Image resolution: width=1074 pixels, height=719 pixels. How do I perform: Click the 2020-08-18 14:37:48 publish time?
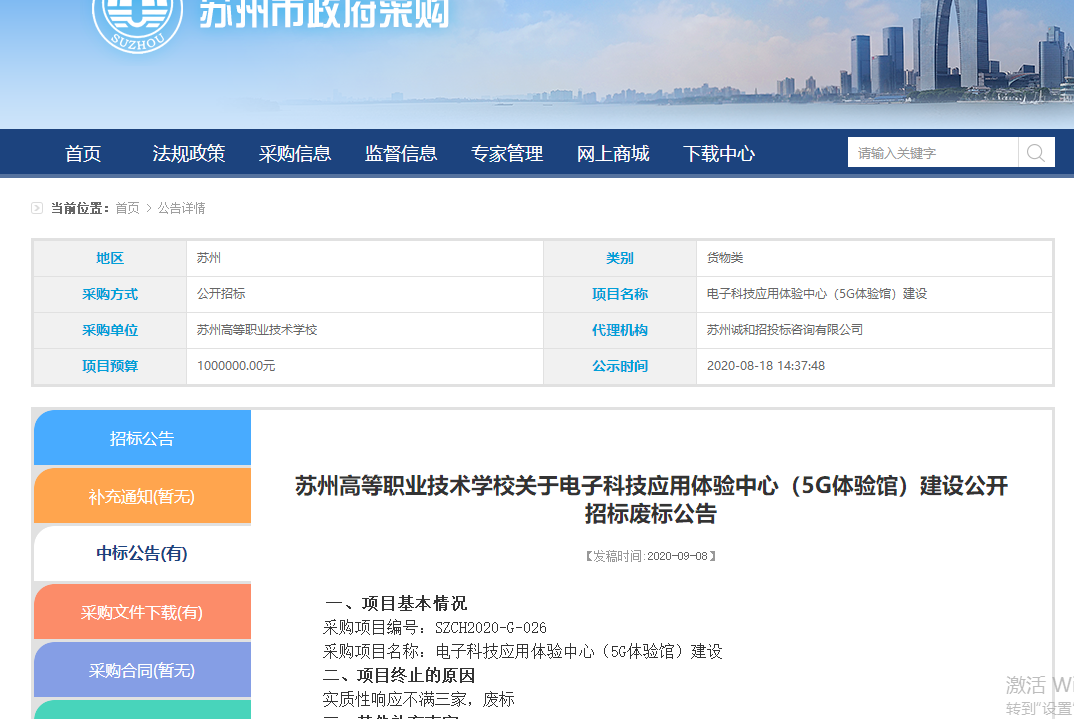766,366
